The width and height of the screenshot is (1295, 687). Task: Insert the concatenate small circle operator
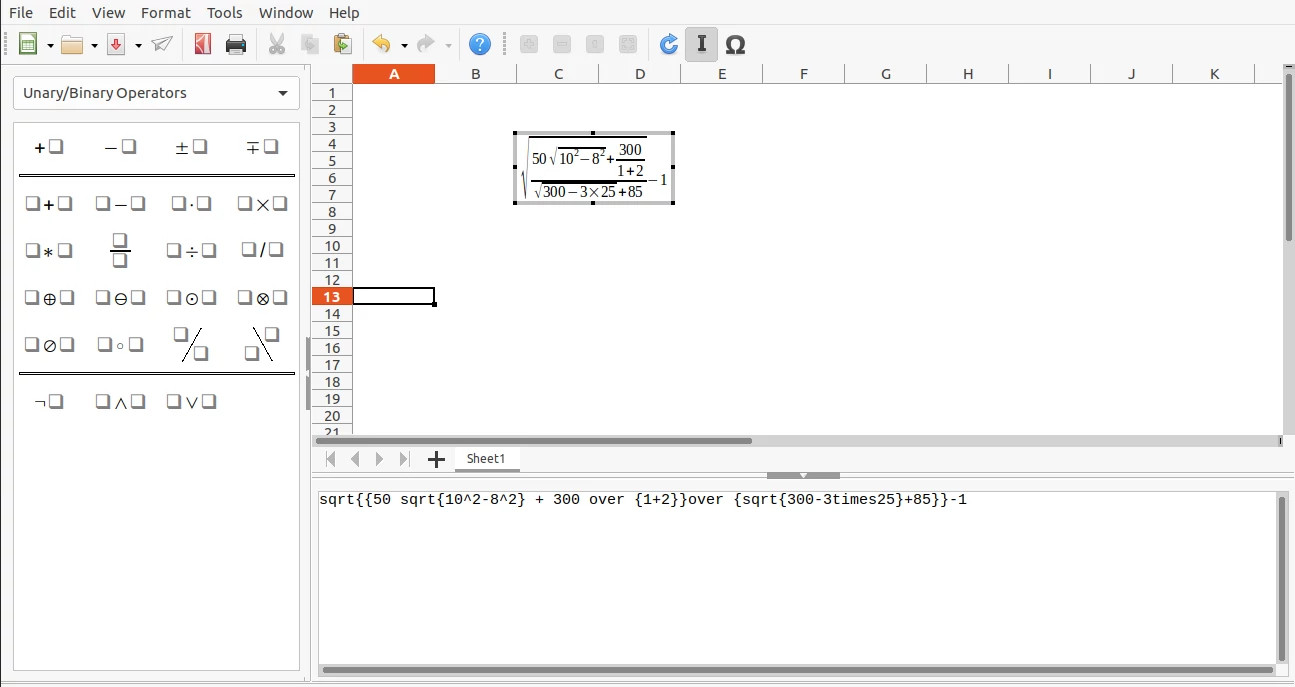[120, 344]
